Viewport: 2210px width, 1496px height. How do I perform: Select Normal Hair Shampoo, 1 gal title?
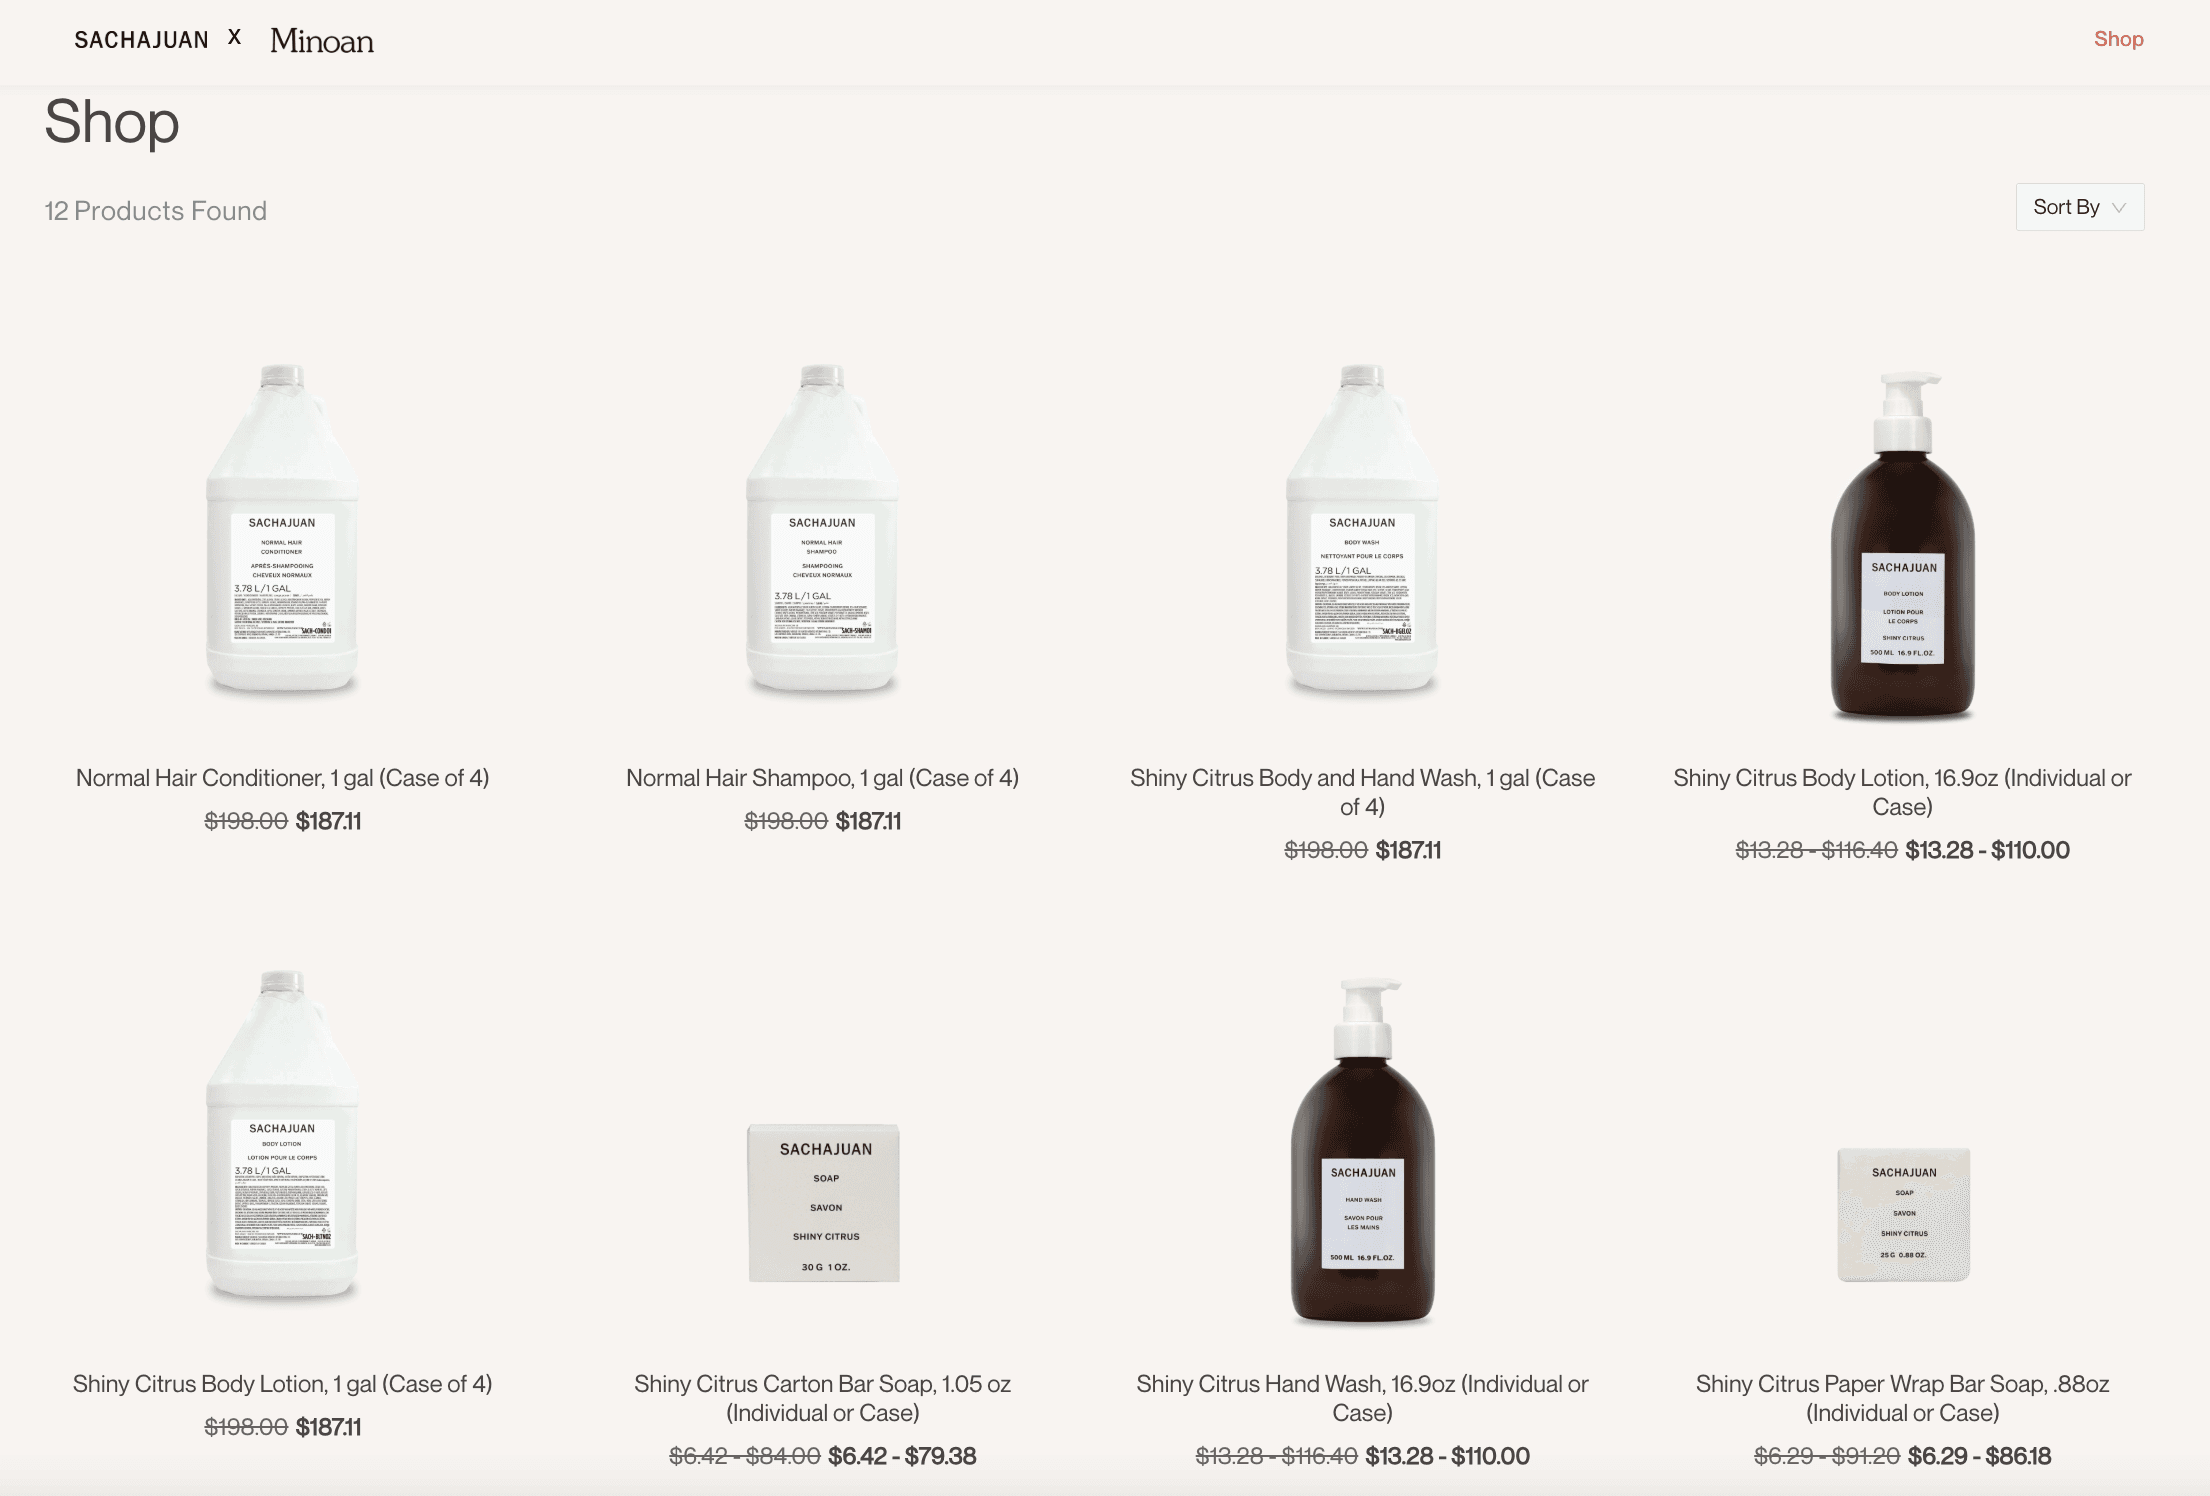click(822, 778)
